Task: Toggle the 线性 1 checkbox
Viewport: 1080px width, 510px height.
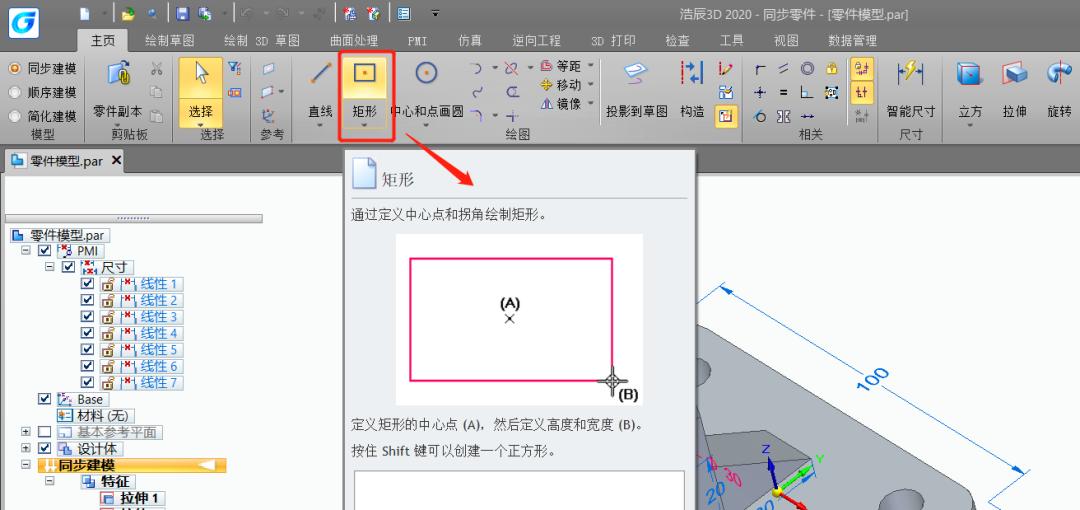Action: pos(87,283)
